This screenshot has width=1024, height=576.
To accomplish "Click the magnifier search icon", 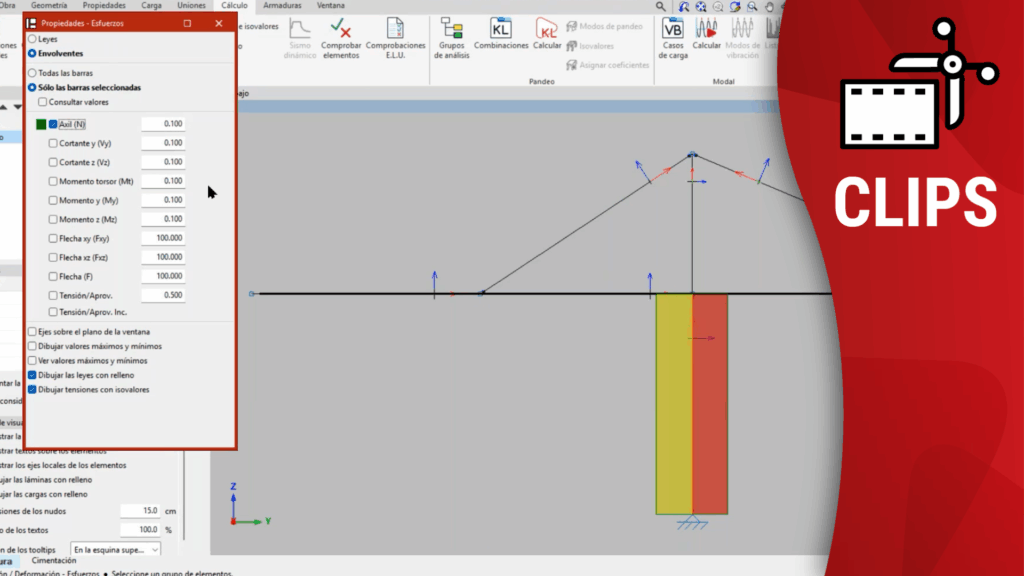I will pos(661,6).
